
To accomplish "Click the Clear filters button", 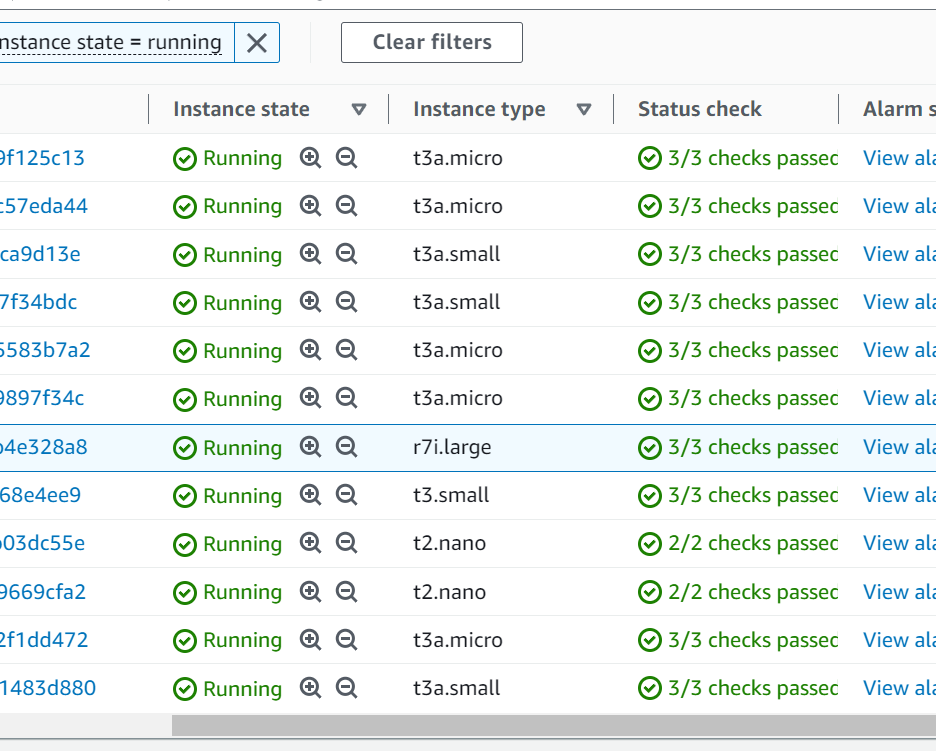I will [431, 42].
